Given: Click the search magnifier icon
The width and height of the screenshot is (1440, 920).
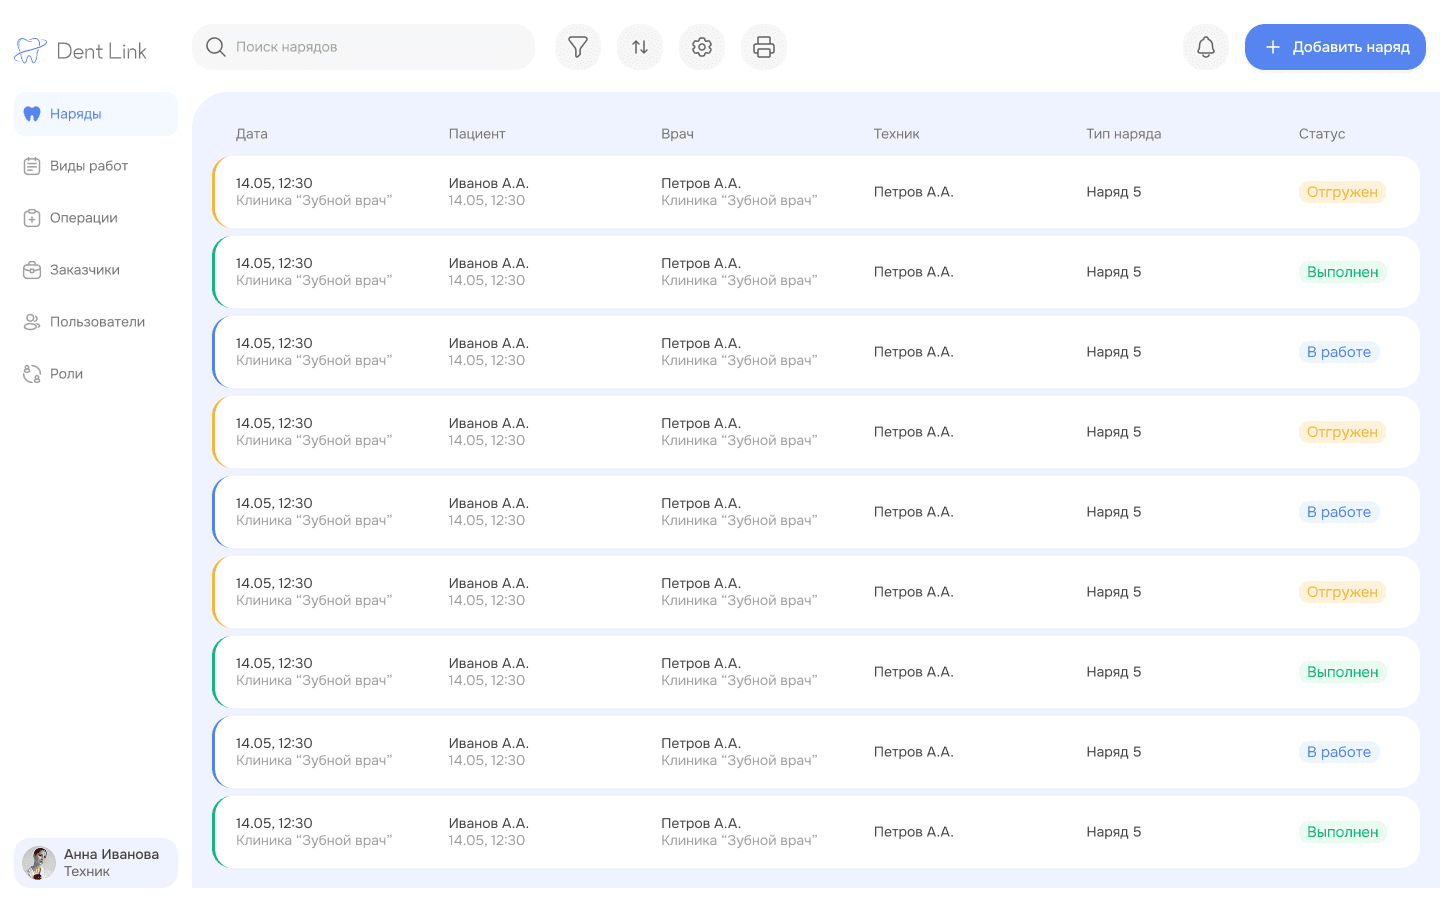Looking at the screenshot, I should coord(215,47).
